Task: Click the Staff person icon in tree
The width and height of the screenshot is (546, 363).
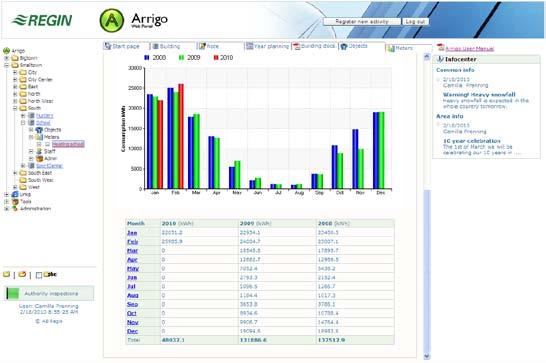Action: [x=39, y=151]
